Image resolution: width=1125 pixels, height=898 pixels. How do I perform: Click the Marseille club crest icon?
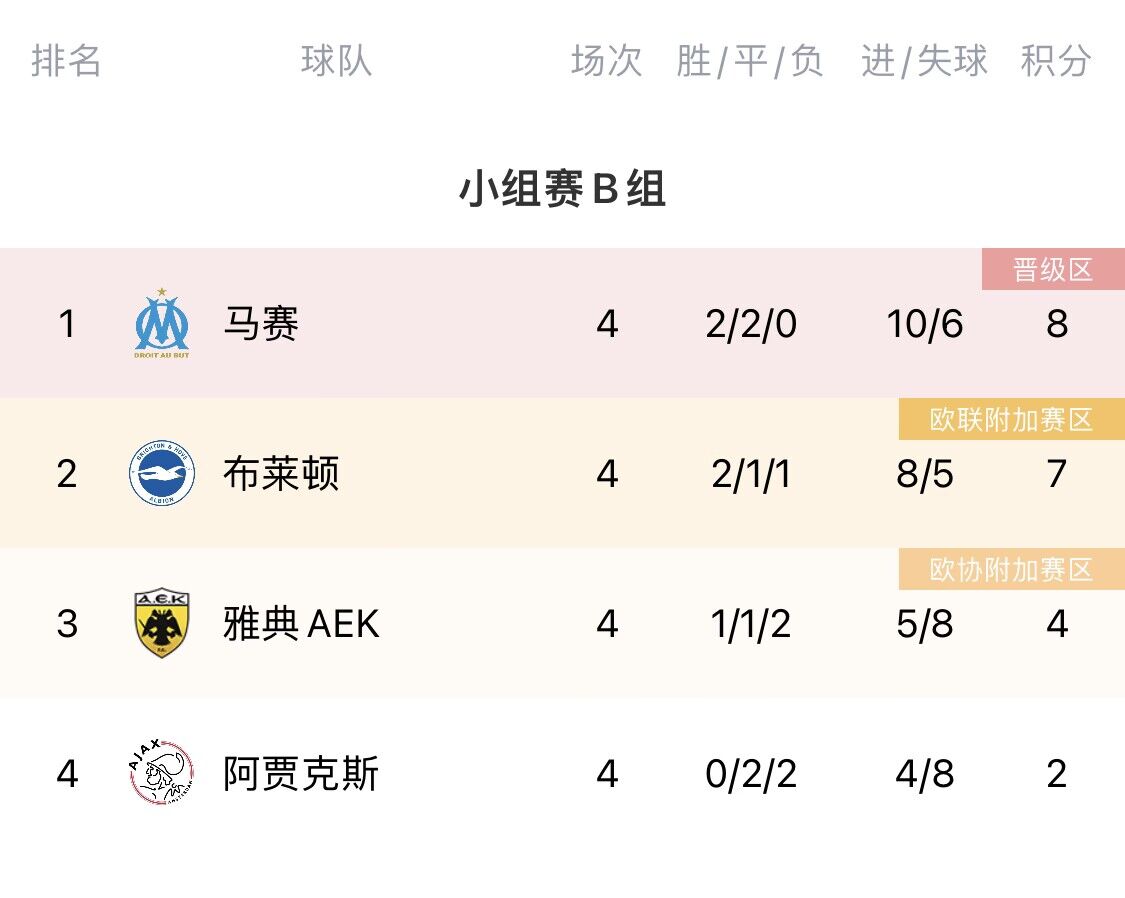click(162, 324)
